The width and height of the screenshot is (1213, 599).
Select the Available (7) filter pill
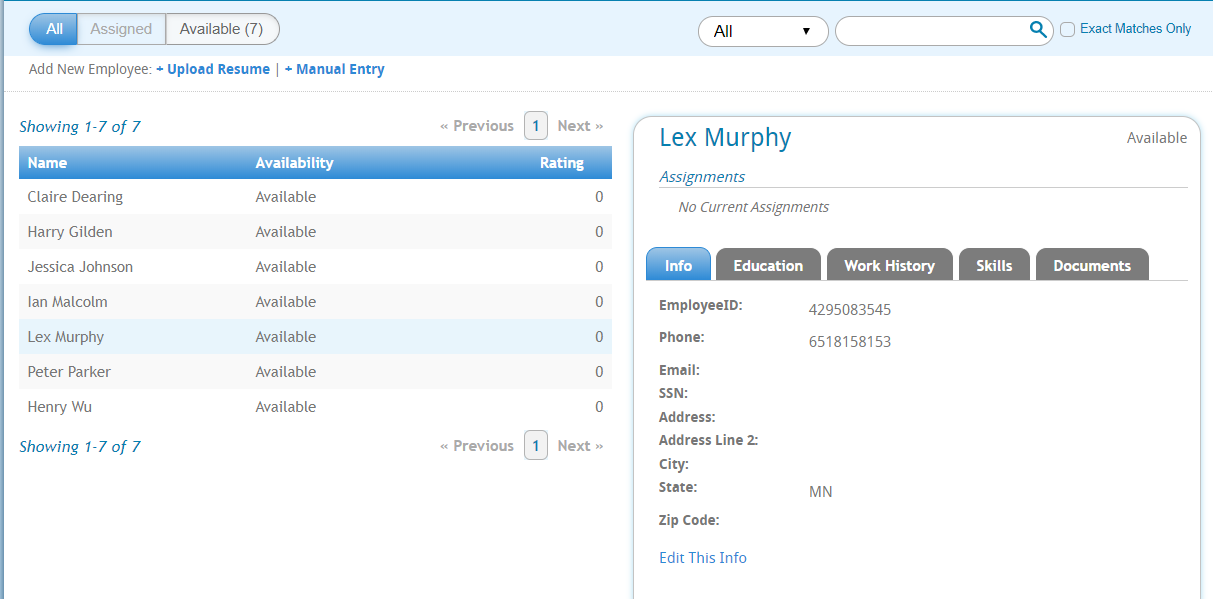point(222,29)
